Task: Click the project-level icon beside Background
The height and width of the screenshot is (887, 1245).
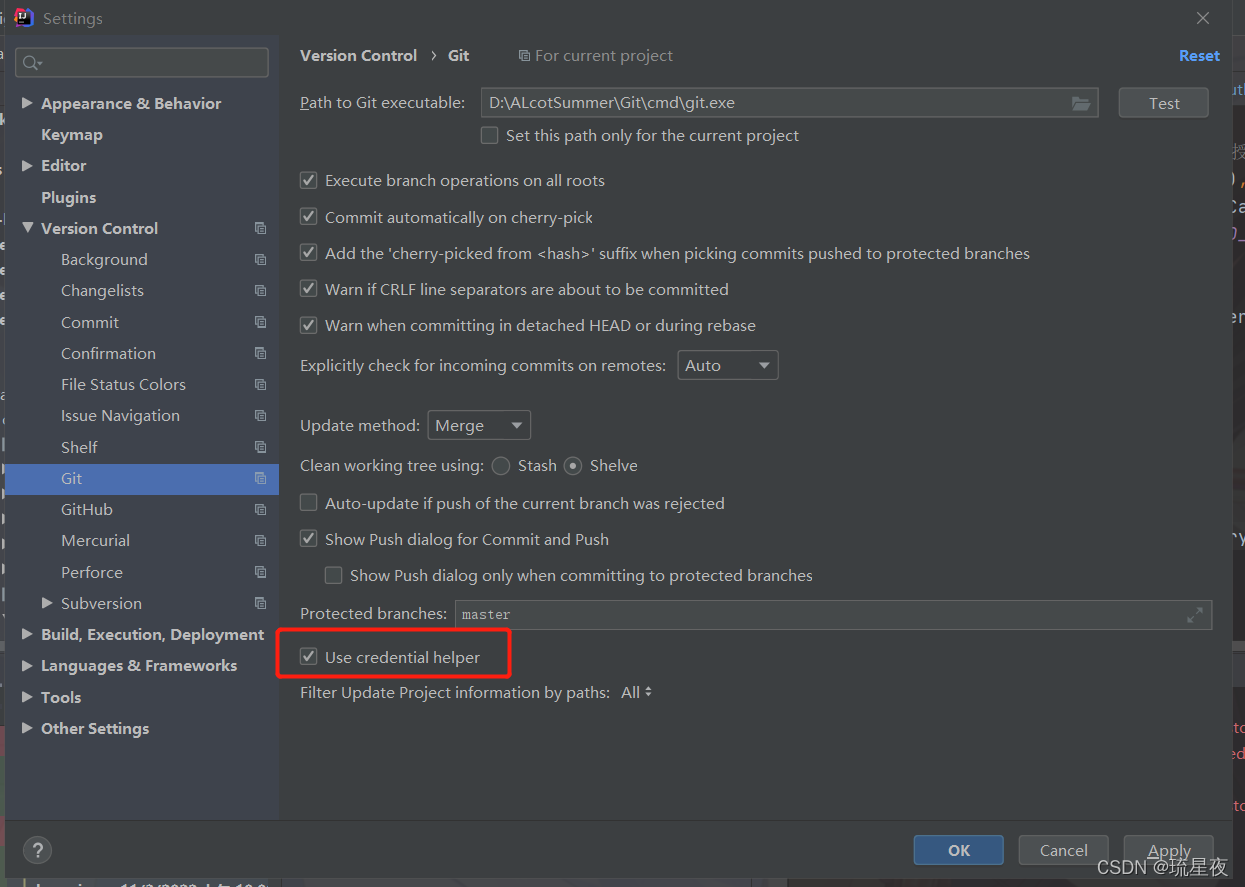Action: coord(260,260)
